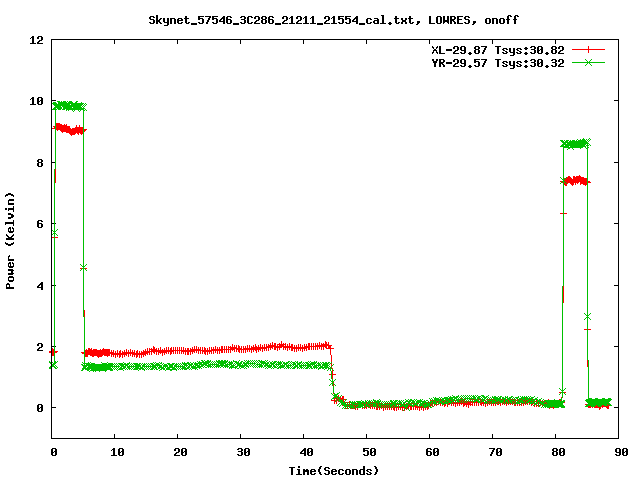
Task: Click x-axis tick label 80
Action: pos(558,452)
